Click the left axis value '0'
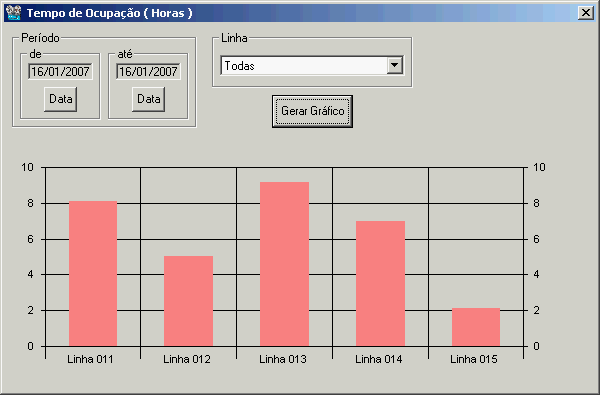Viewport: 600px width, 395px height. tap(31, 346)
